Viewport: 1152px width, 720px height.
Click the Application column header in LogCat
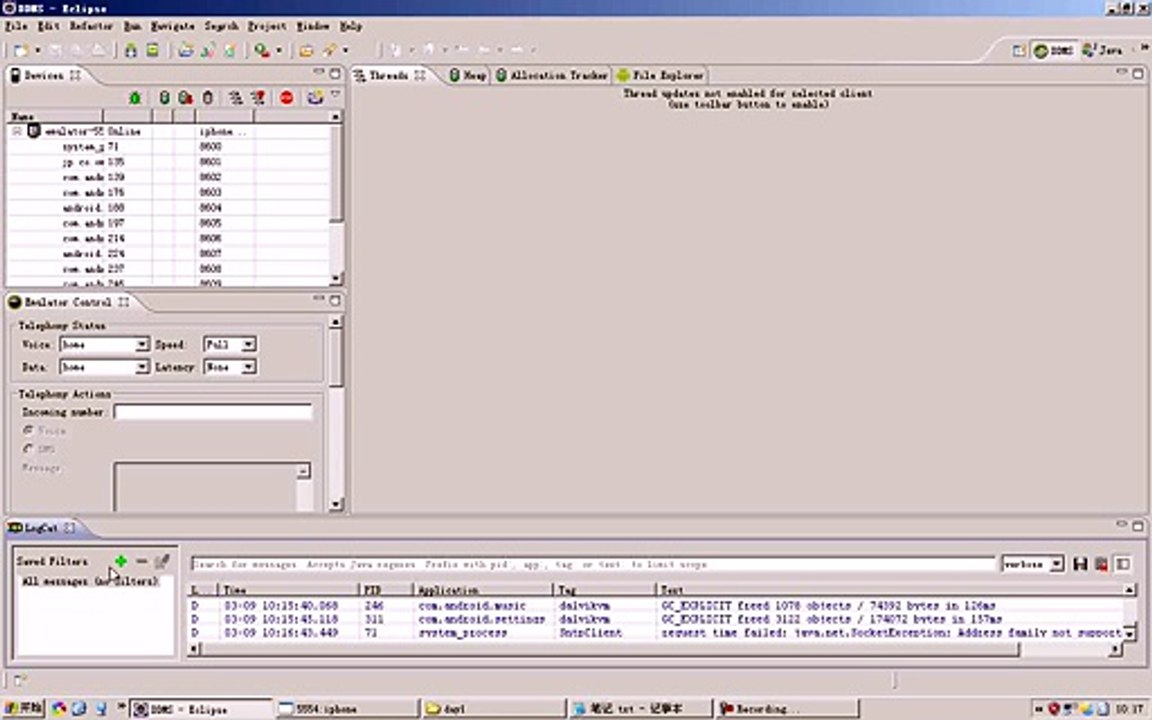click(481, 590)
